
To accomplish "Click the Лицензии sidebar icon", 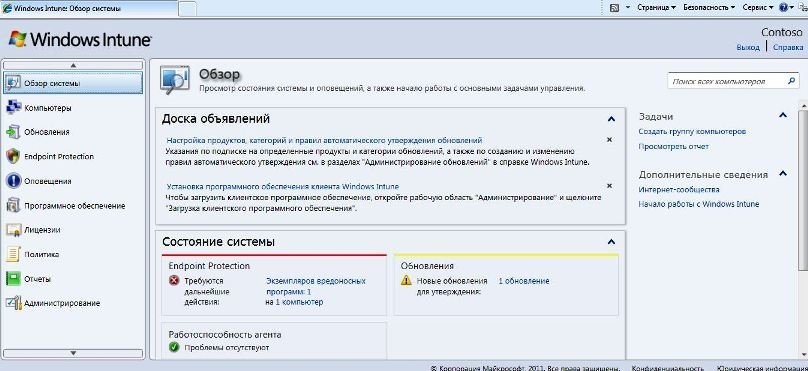I will 13,230.
